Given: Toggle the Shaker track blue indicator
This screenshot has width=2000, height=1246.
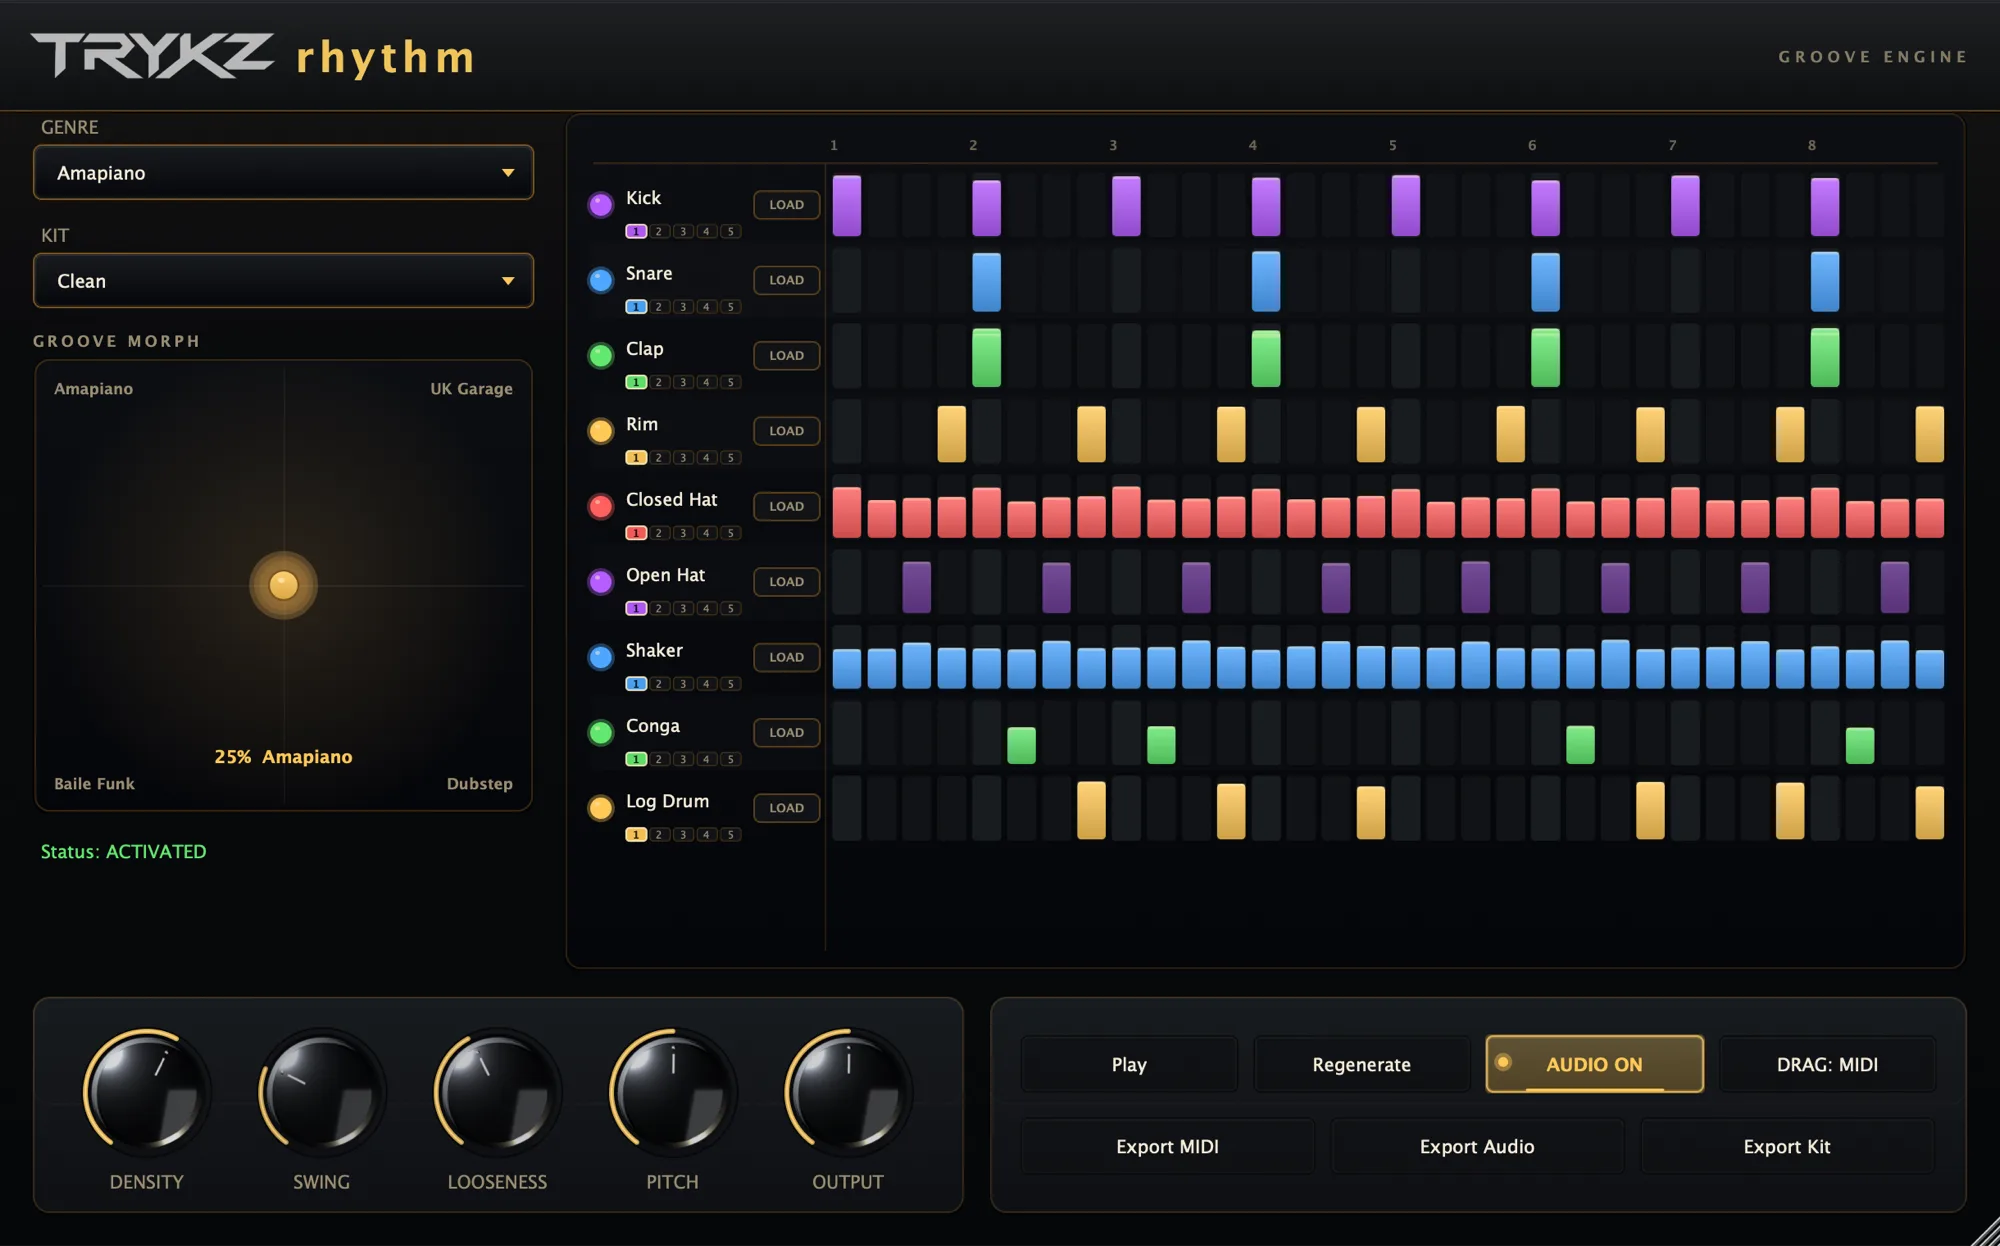Looking at the screenshot, I should (600, 657).
